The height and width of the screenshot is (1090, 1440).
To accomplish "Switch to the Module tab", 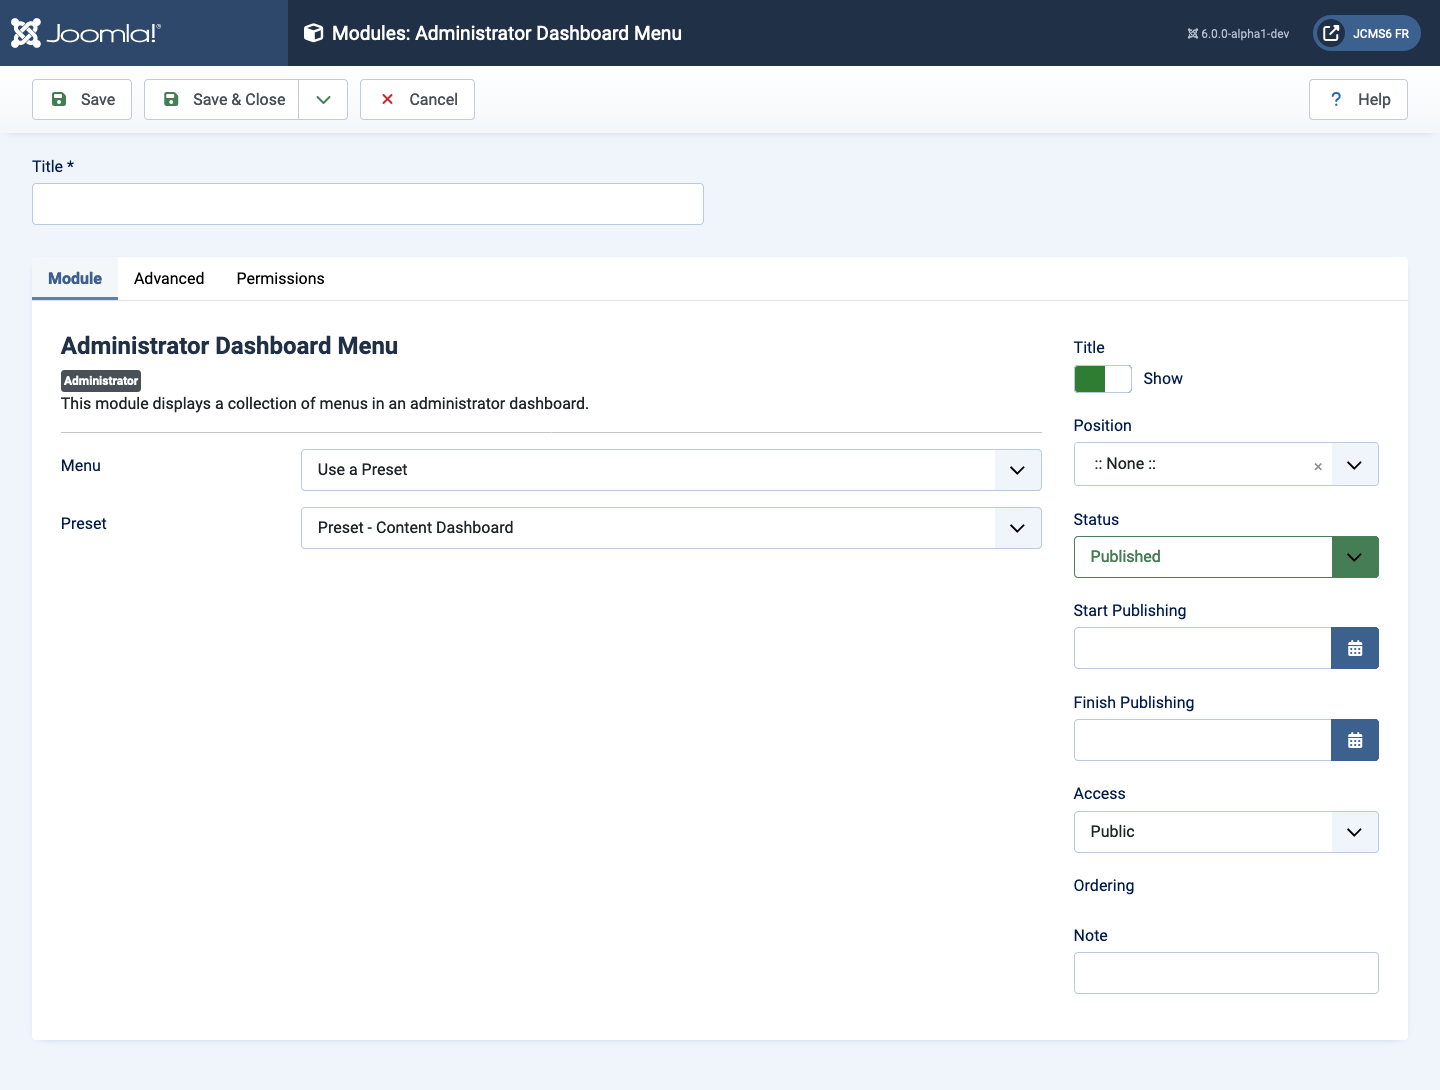I will point(75,278).
